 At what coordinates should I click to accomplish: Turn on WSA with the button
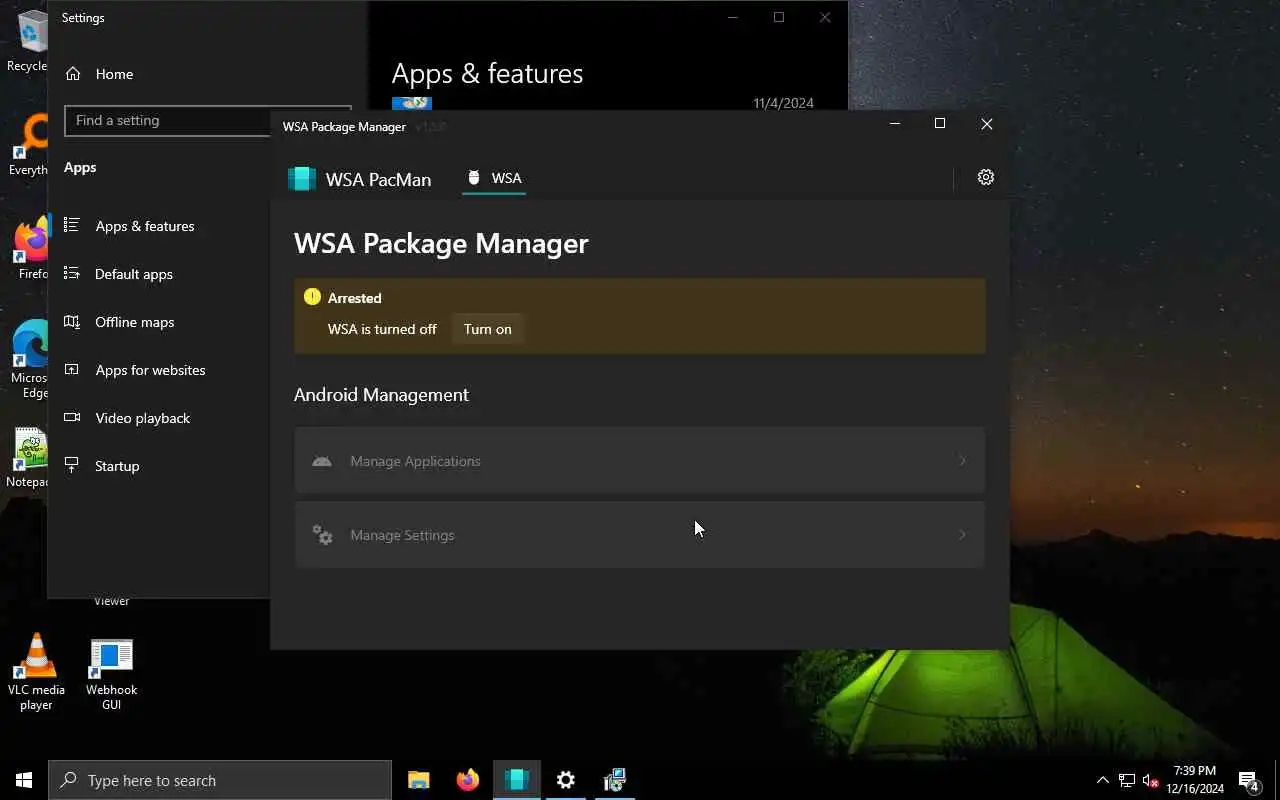coord(487,329)
